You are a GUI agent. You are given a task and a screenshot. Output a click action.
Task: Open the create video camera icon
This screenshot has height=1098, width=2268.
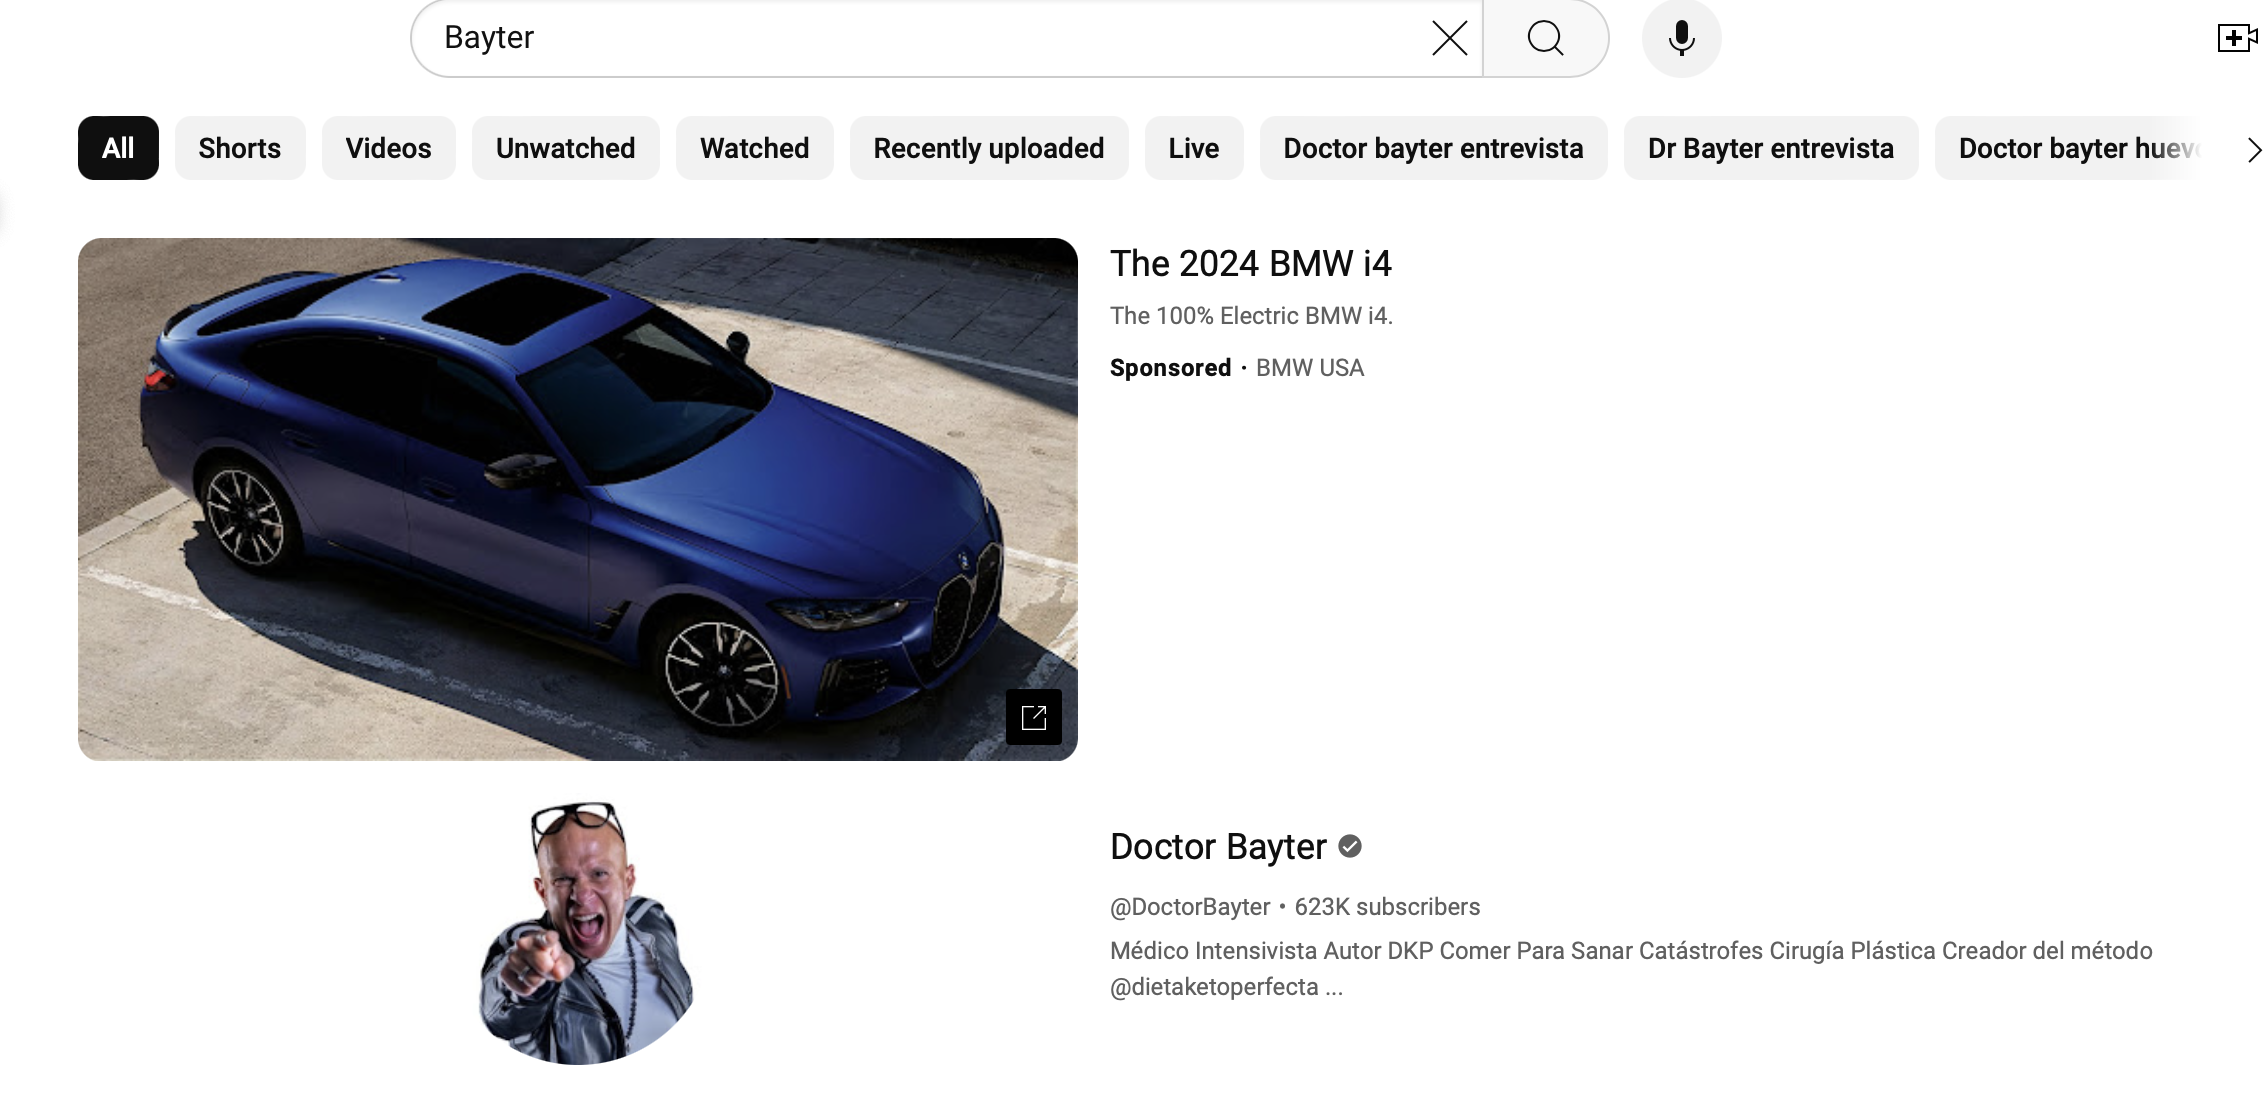pos(2236,39)
